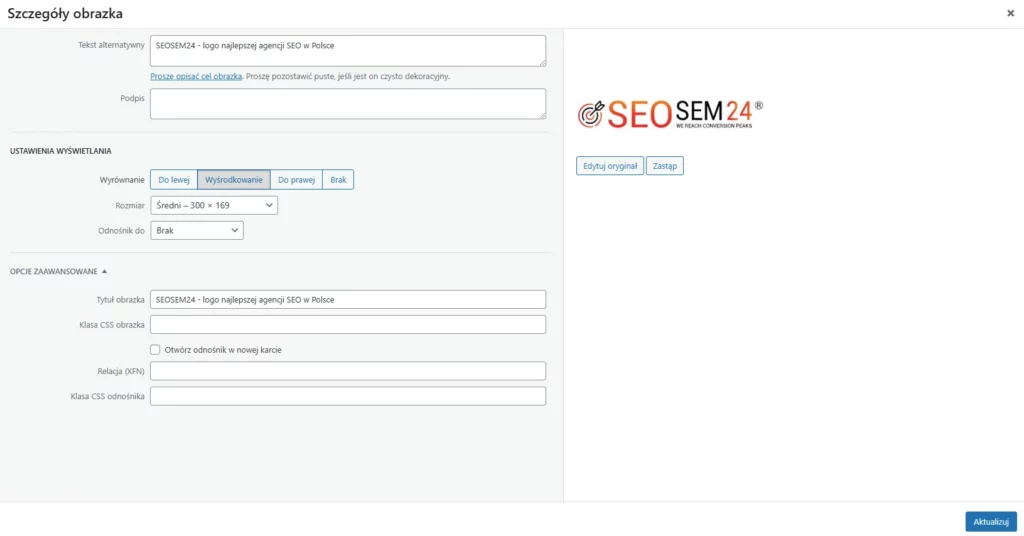Focus the Tytuł obrazka field
The height and width of the screenshot is (536, 1024).
click(348, 300)
